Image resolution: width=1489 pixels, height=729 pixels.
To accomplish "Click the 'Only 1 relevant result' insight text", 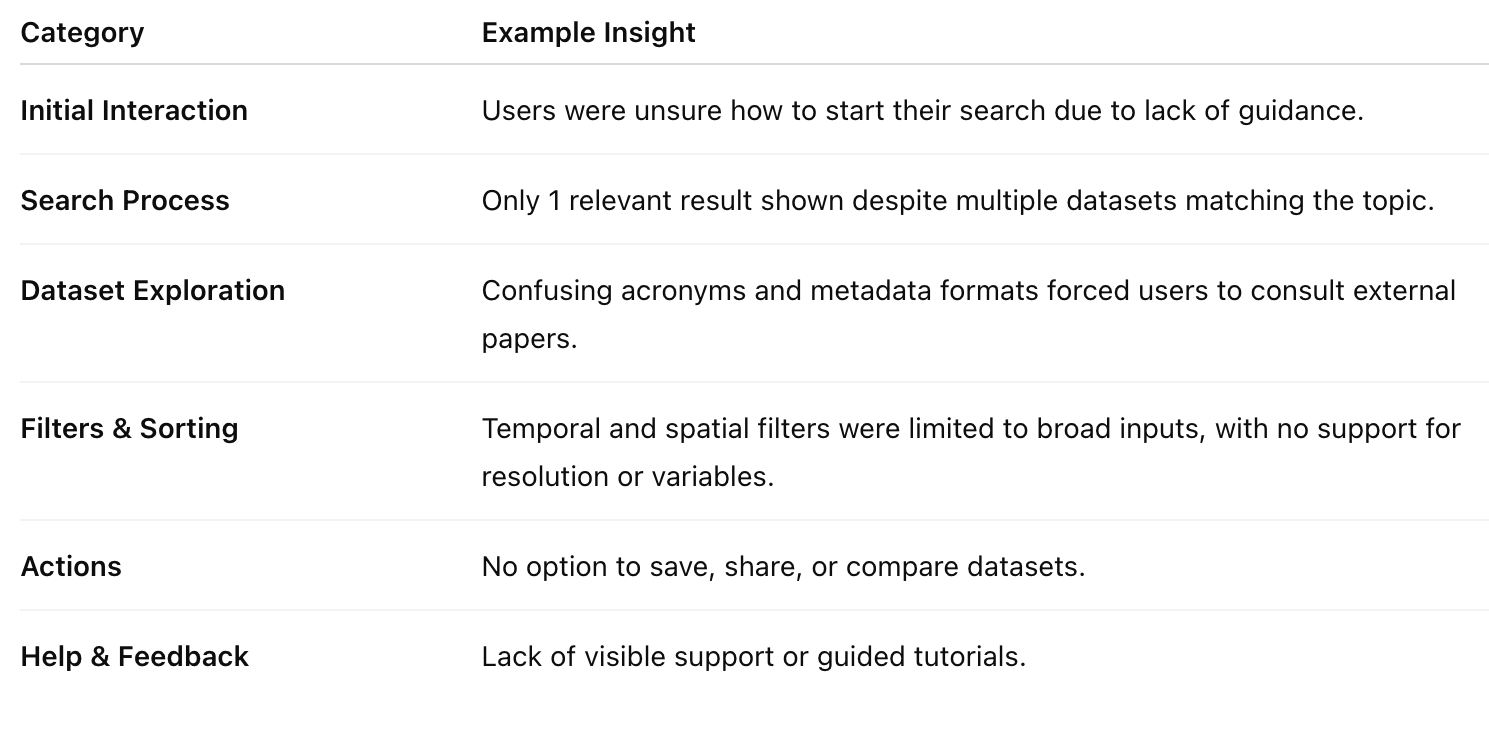I will coord(958,200).
